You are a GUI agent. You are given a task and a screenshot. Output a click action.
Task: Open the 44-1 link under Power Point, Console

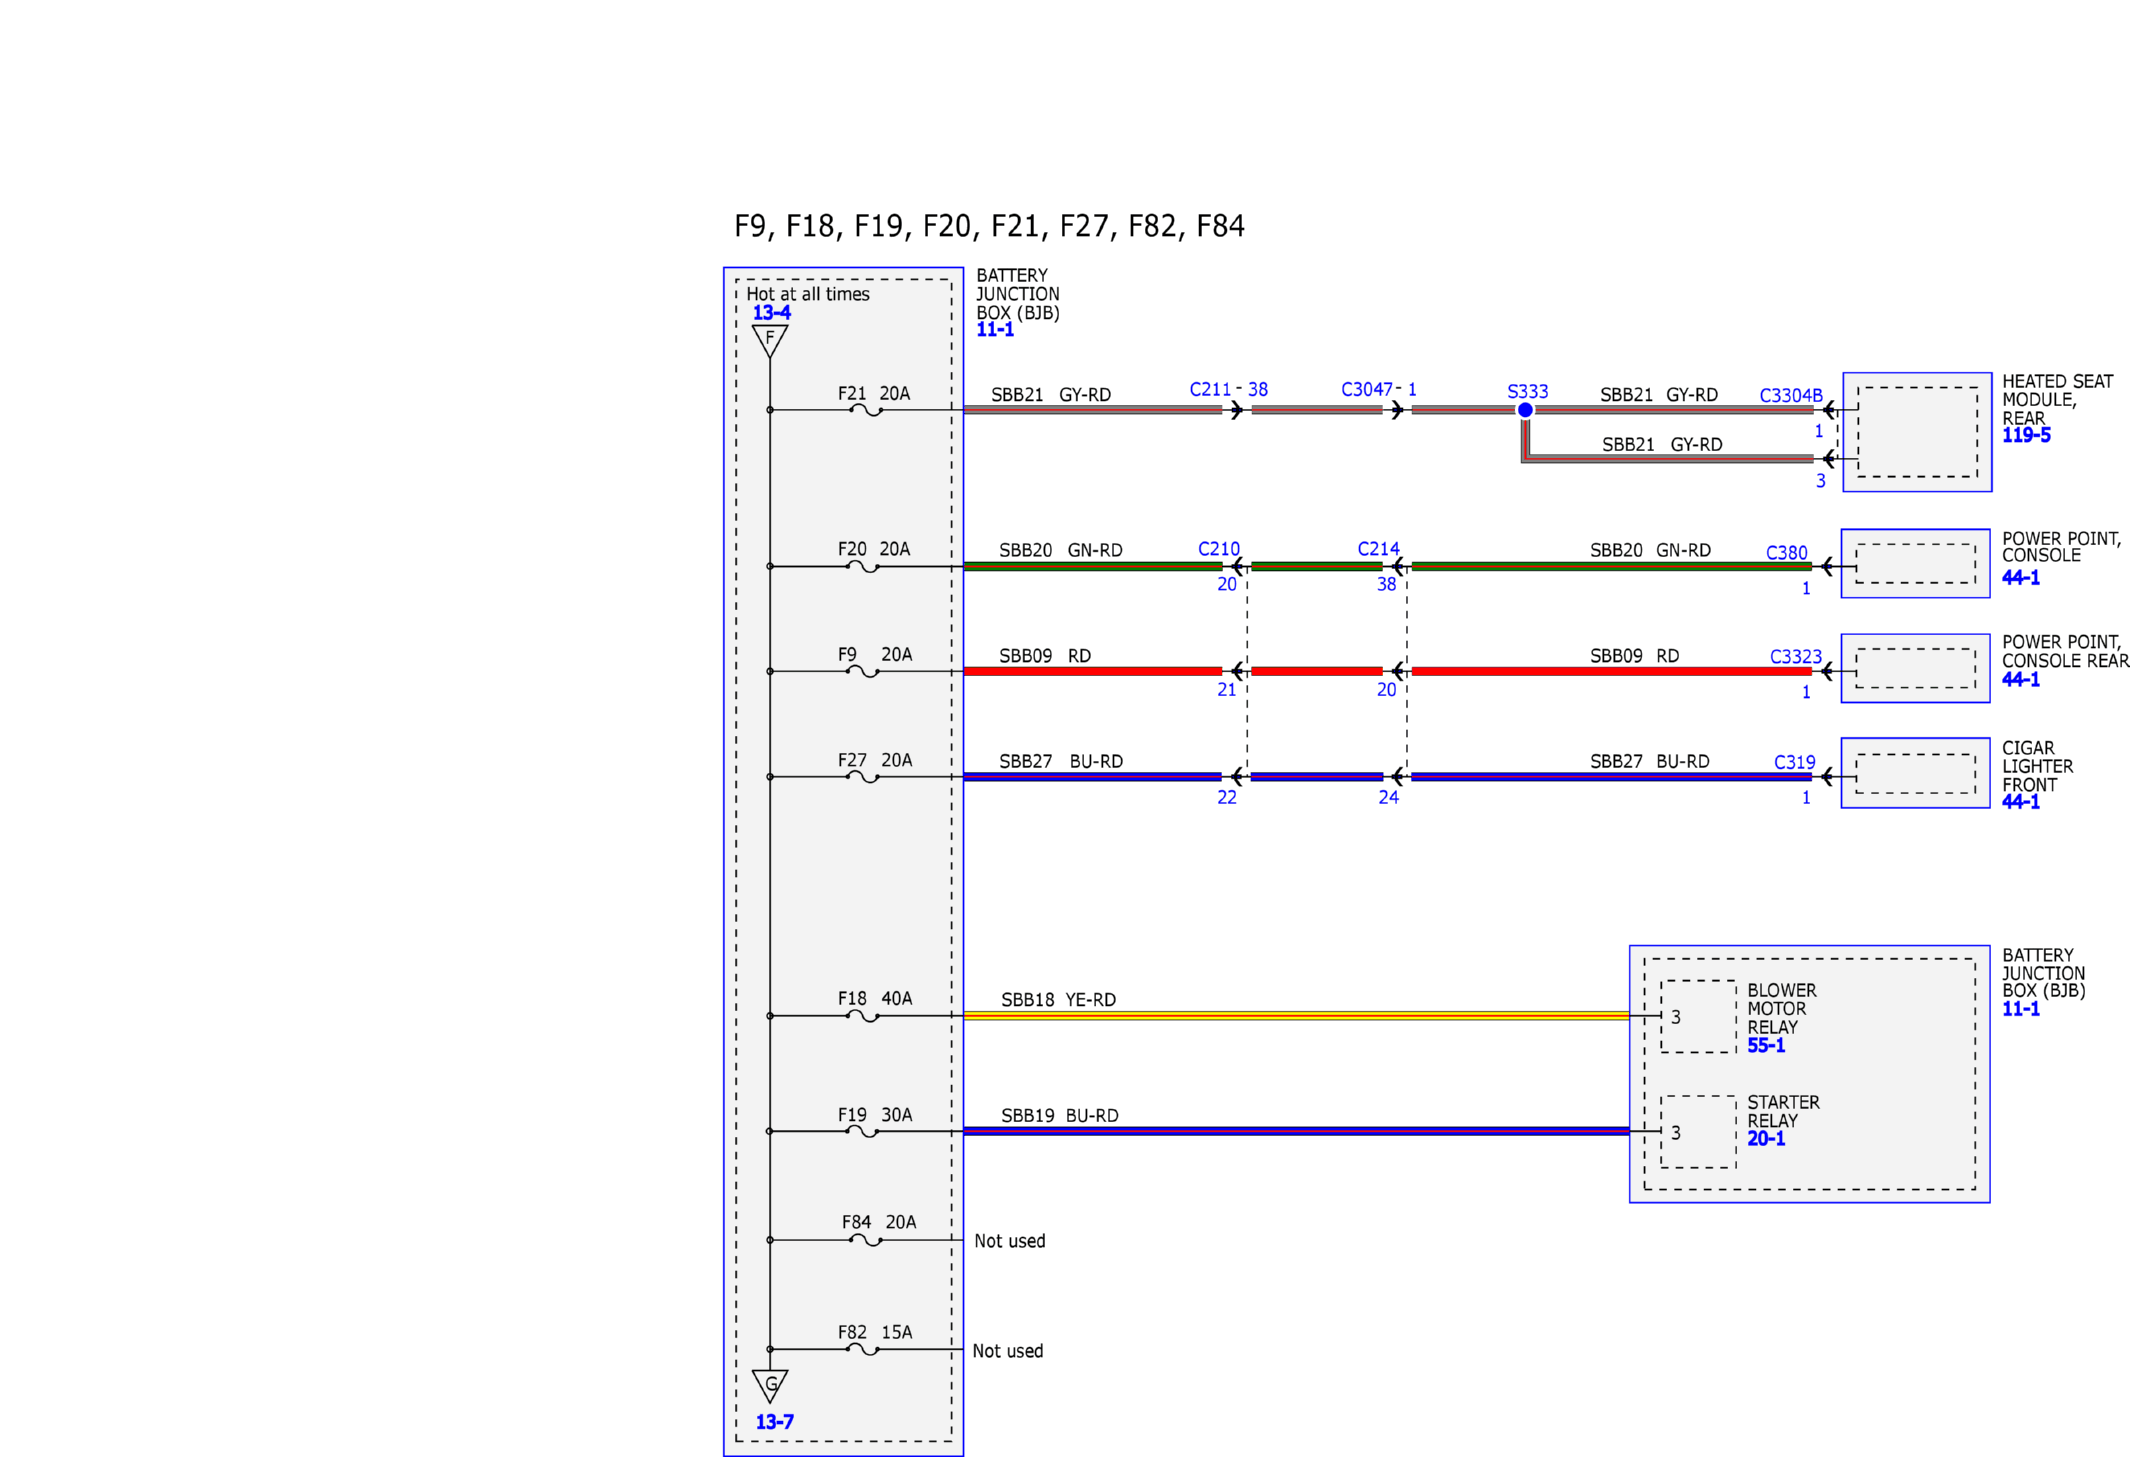click(2021, 578)
